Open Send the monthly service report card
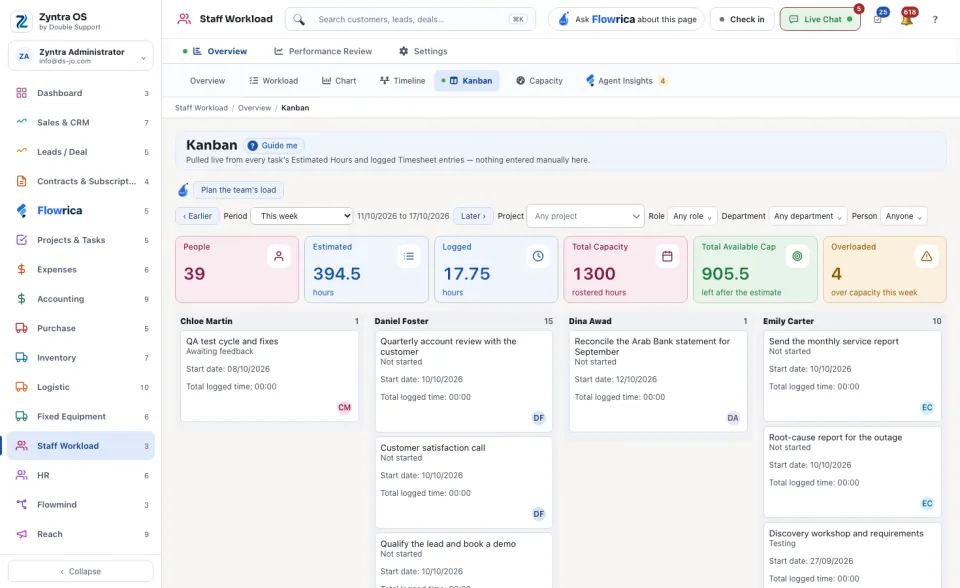 point(852,376)
